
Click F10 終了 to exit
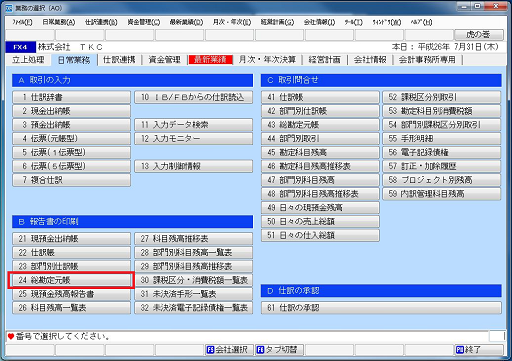point(479,350)
